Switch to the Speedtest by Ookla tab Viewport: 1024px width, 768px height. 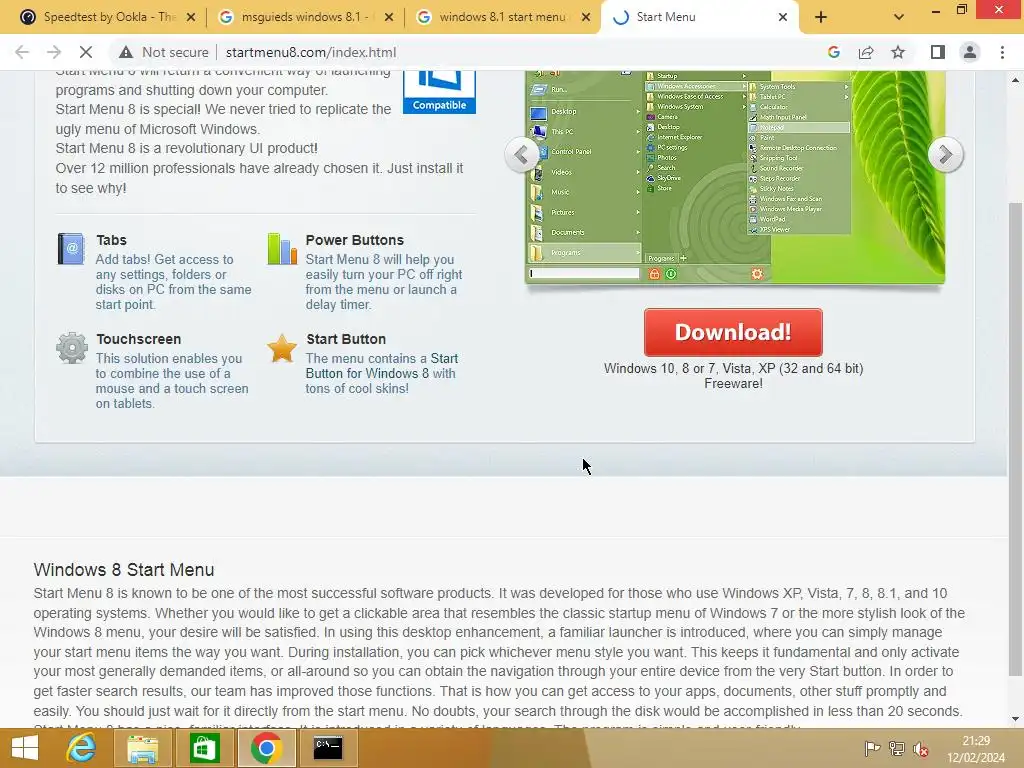click(98, 17)
